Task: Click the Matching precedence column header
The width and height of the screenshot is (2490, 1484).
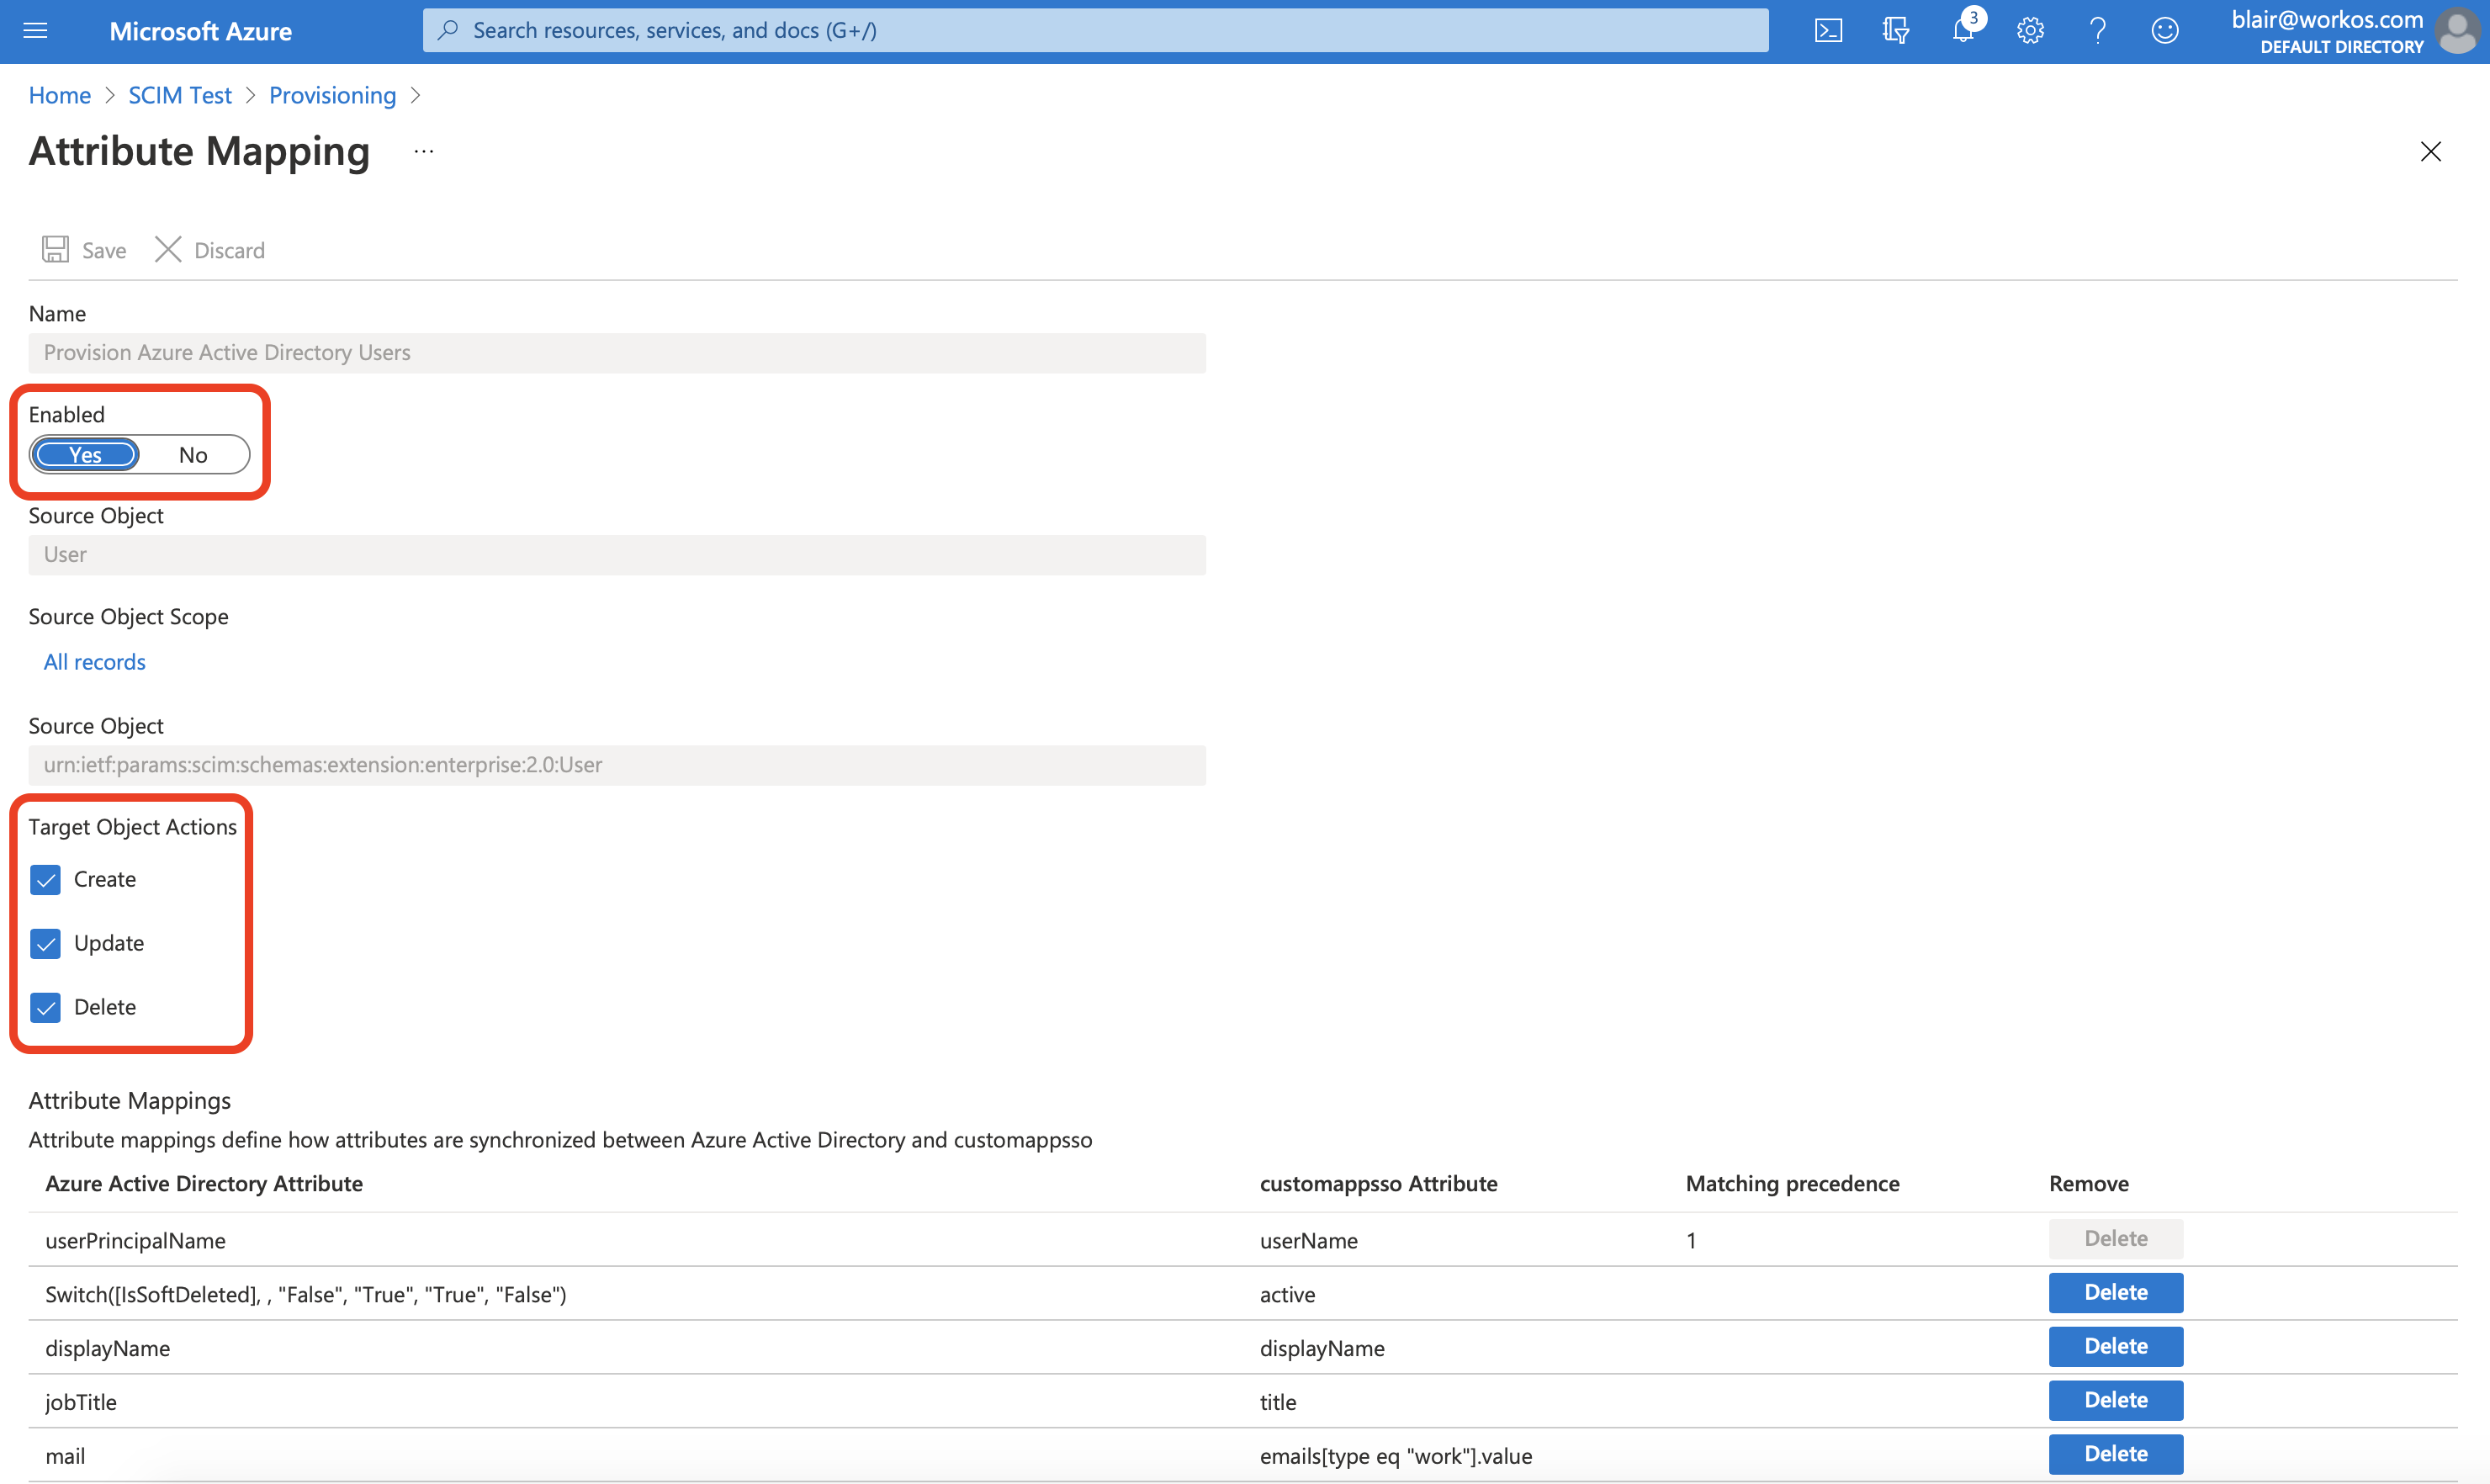Action: pyautogui.click(x=1792, y=1183)
